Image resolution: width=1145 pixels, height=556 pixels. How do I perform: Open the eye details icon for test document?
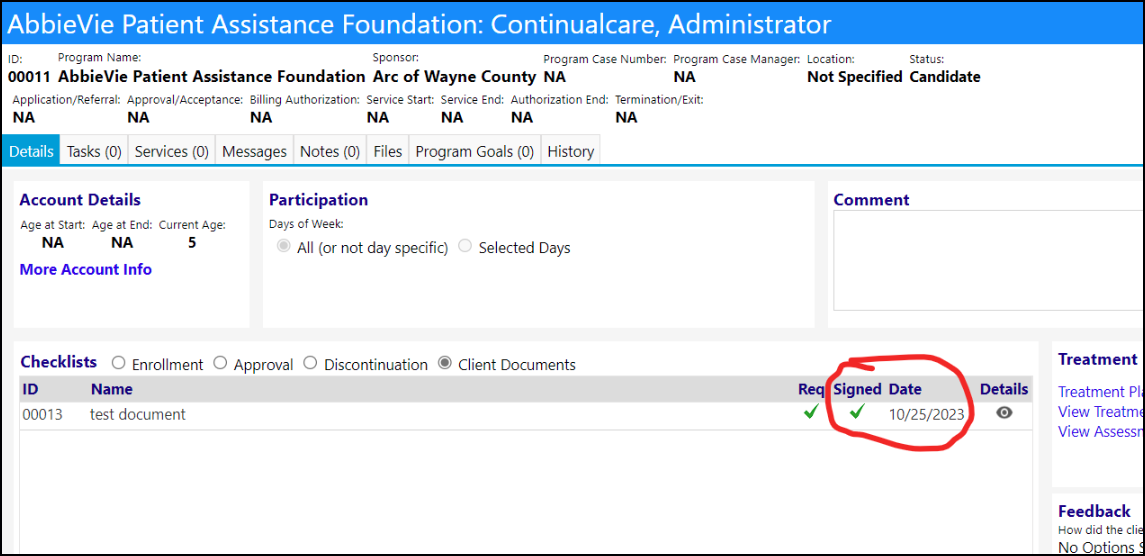(x=1004, y=414)
